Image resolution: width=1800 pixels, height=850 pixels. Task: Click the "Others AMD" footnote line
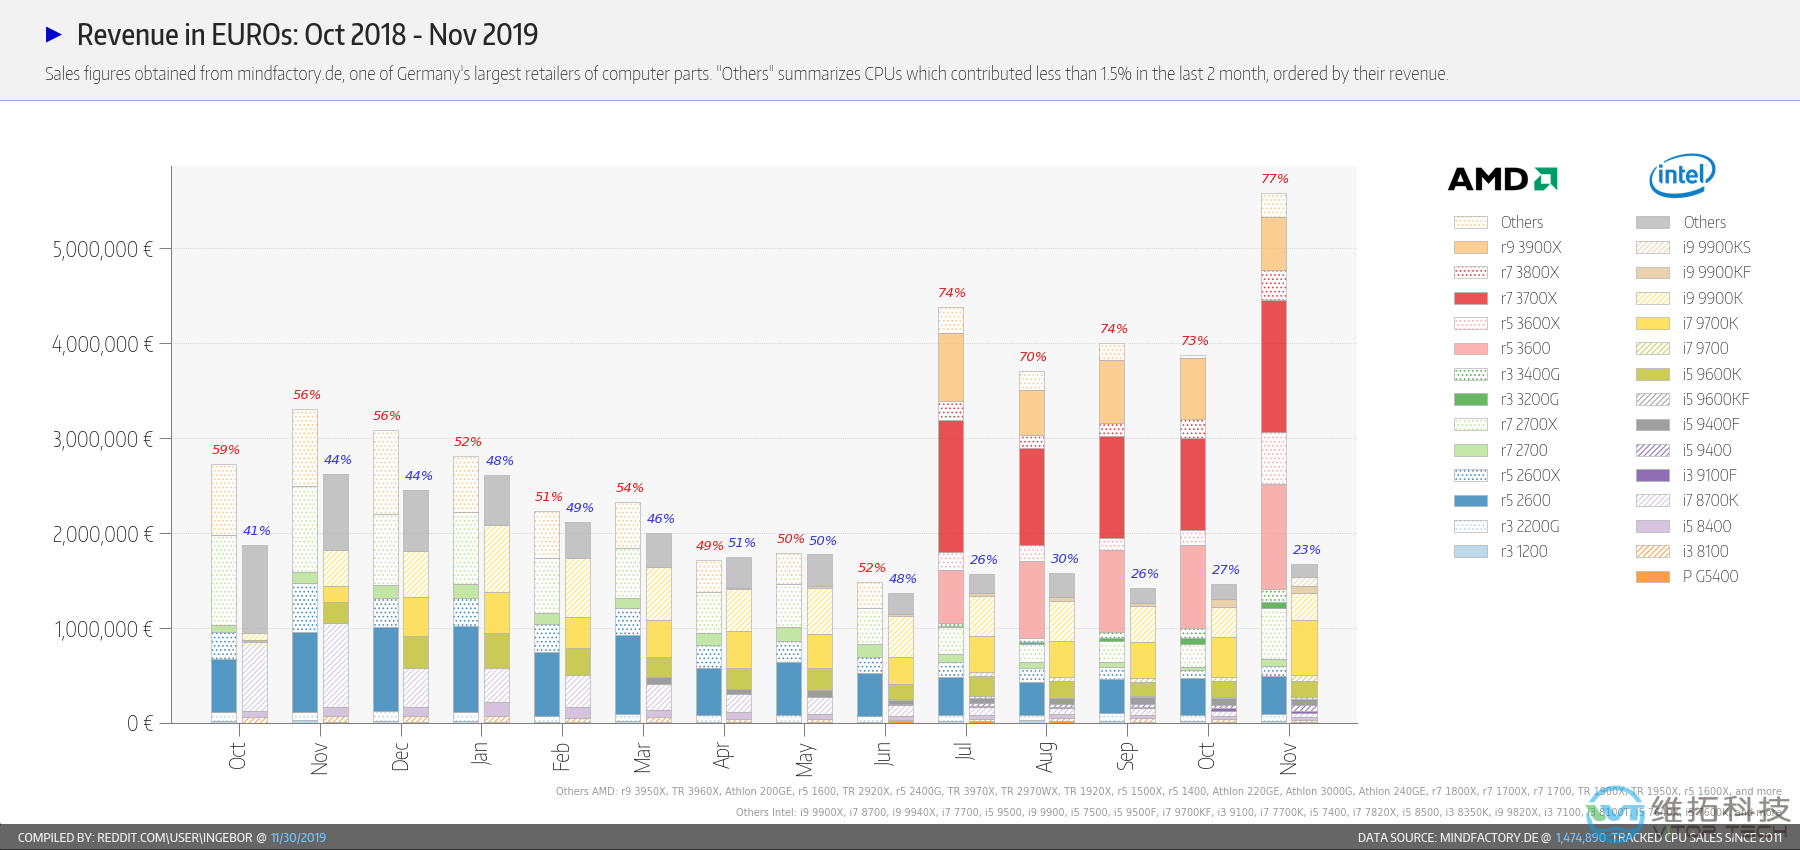coord(1169,791)
